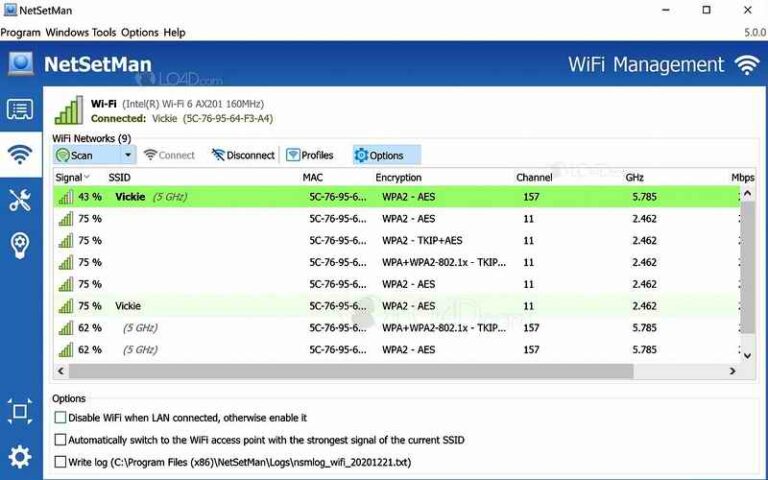This screenshot has width=768, height=480.
Task: Open the Program menu
Action: coord(20,32)
